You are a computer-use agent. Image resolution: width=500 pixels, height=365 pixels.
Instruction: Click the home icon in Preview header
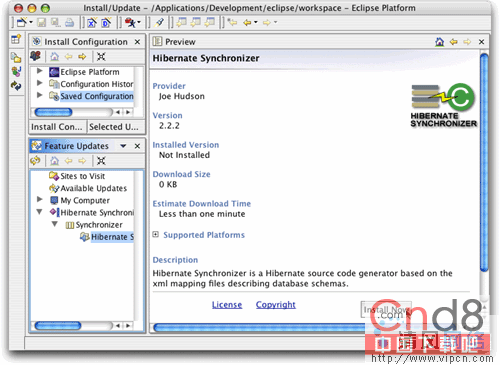[440, 42]
